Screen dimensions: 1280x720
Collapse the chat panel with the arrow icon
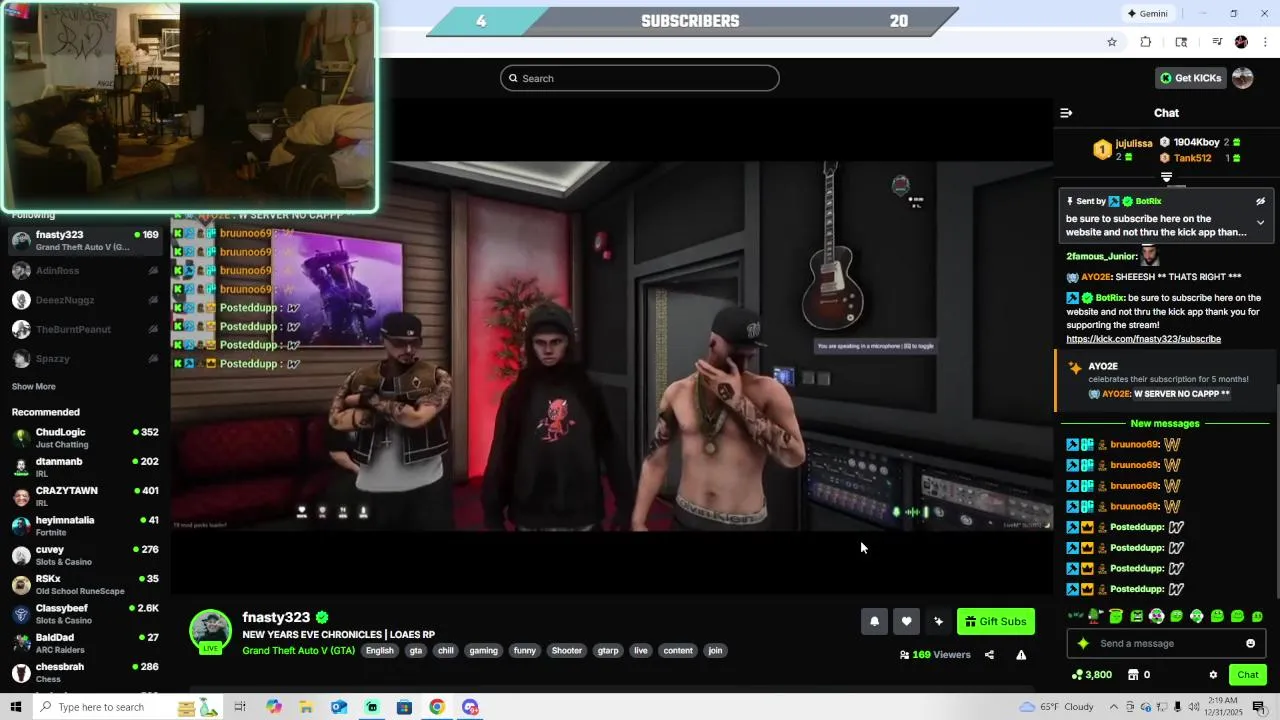1066,113
